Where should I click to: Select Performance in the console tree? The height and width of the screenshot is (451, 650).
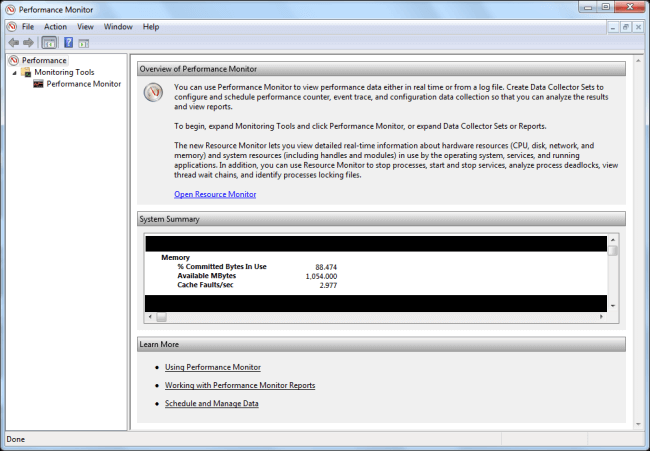coord(44,61)
